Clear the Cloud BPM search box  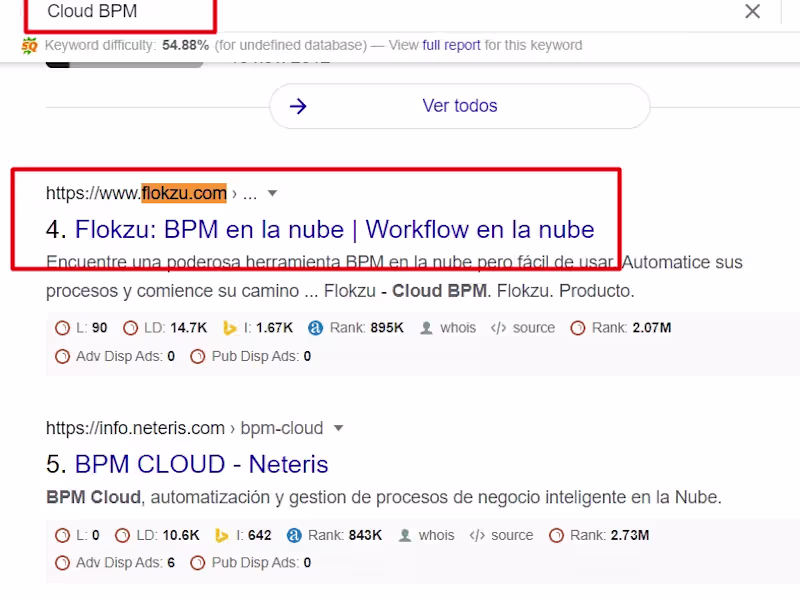[x=752, y=11]
